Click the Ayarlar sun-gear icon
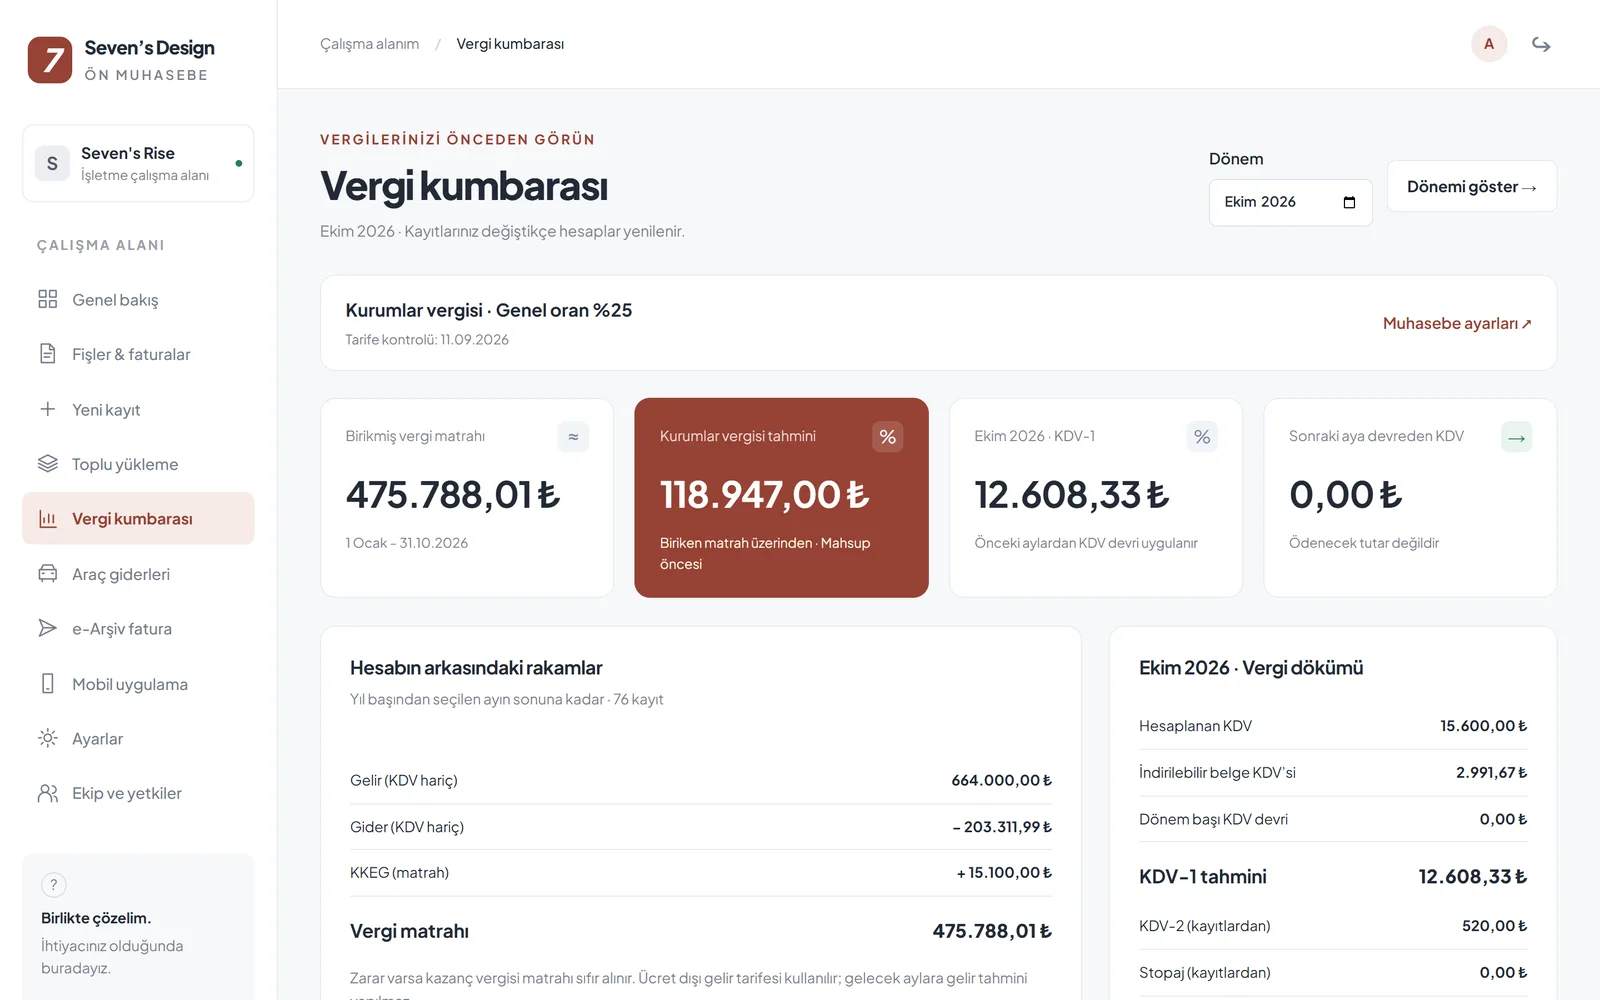The image size is (1600, 1000). coord(48,738)
